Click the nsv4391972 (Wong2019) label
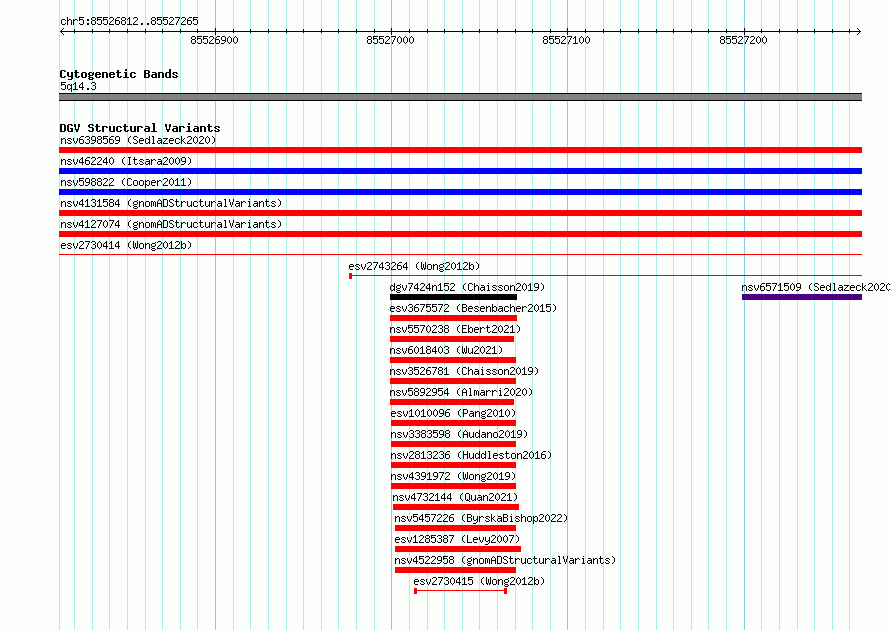890x630 pixels. point(453,476)
